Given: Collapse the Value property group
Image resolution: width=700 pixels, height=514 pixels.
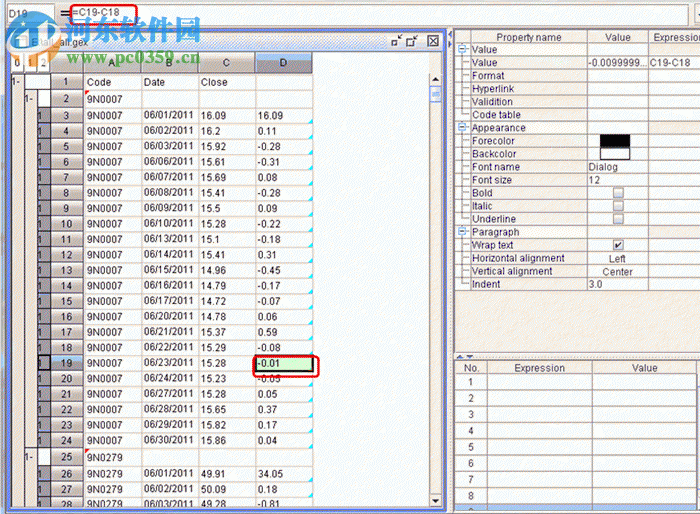Looking at the screenshot, I should point(463,49).
